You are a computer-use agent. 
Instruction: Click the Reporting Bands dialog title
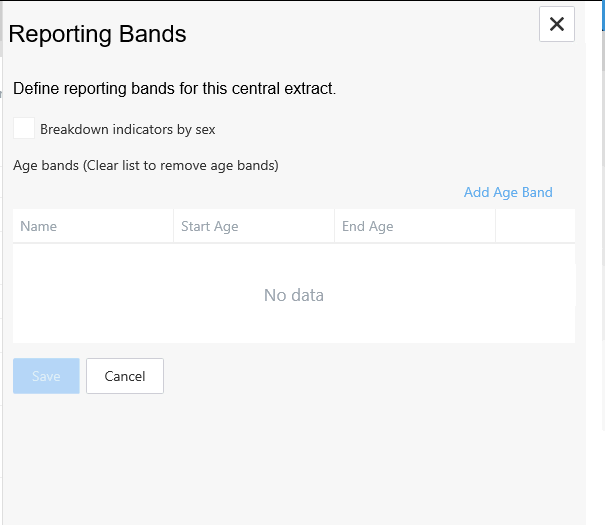(x=98, y=34)
